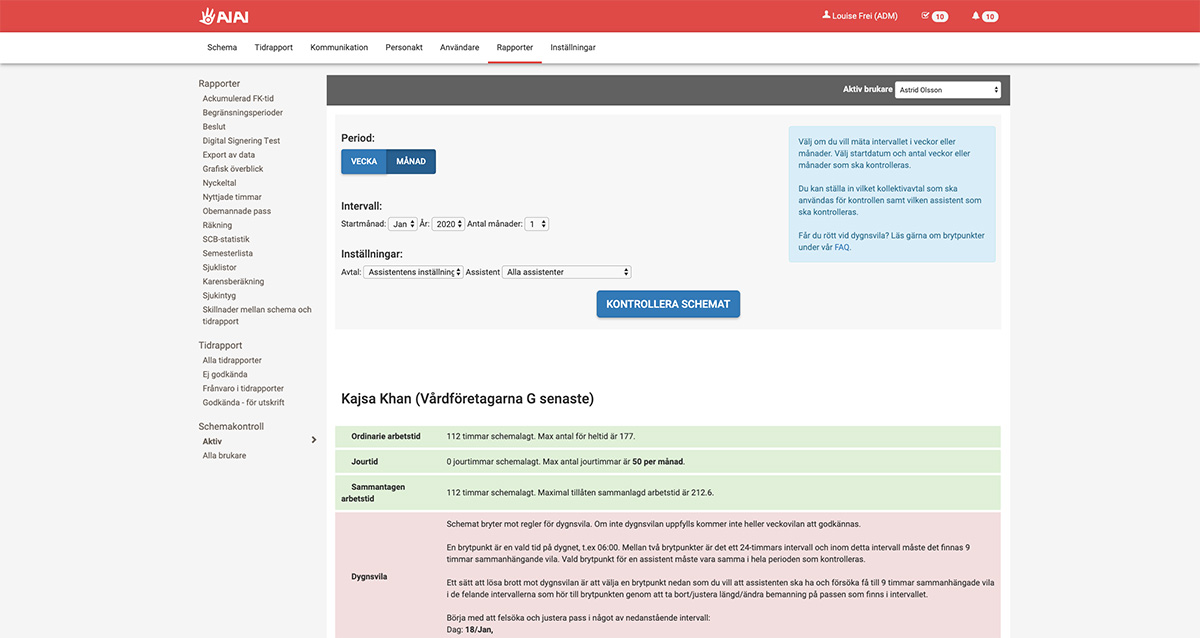
Task: Open Digital Signering Test
Action: [x=241, y=141]
